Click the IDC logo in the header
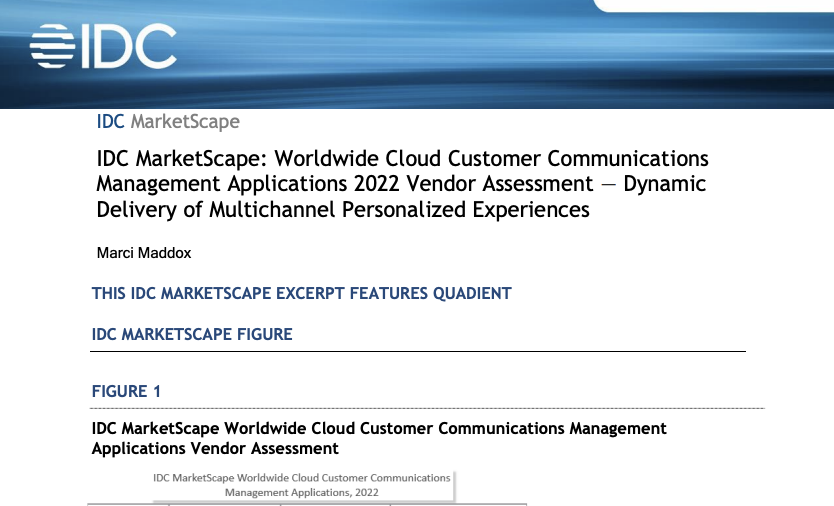834x506 pixels. tap(103, 46)
